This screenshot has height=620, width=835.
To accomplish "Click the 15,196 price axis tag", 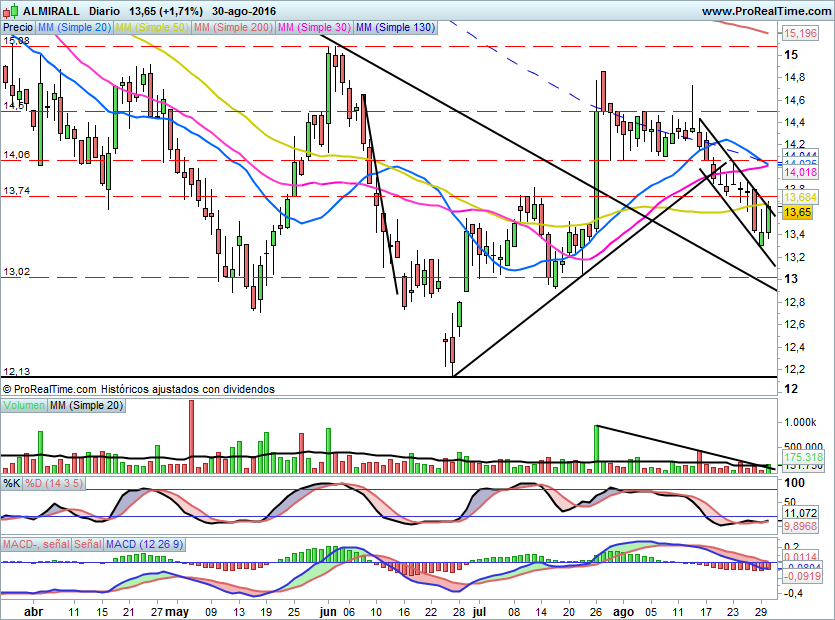I will (800, 34).
